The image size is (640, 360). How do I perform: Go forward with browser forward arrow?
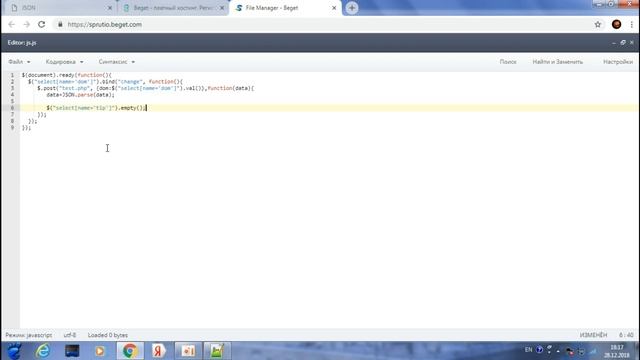click(27, 24)
